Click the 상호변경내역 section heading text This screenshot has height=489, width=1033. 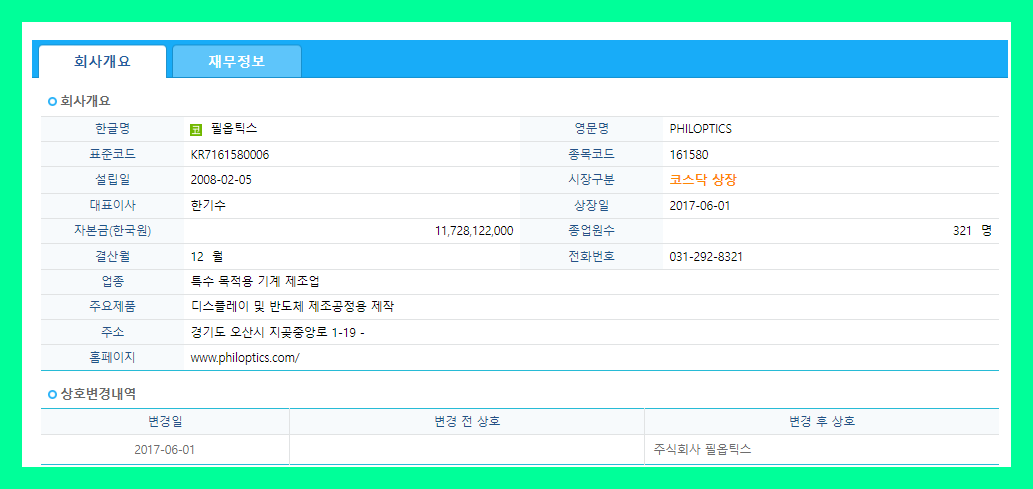[x=98, y=395]
